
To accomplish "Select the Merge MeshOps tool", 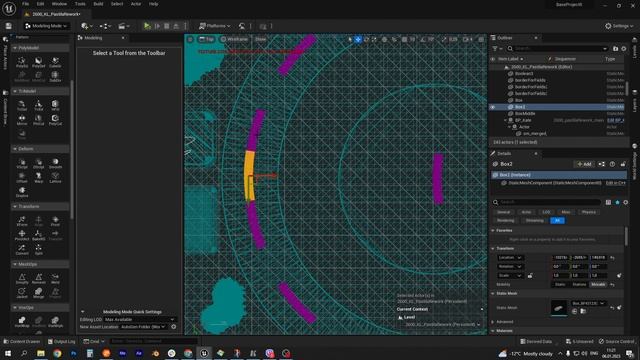I will [39, 293].
